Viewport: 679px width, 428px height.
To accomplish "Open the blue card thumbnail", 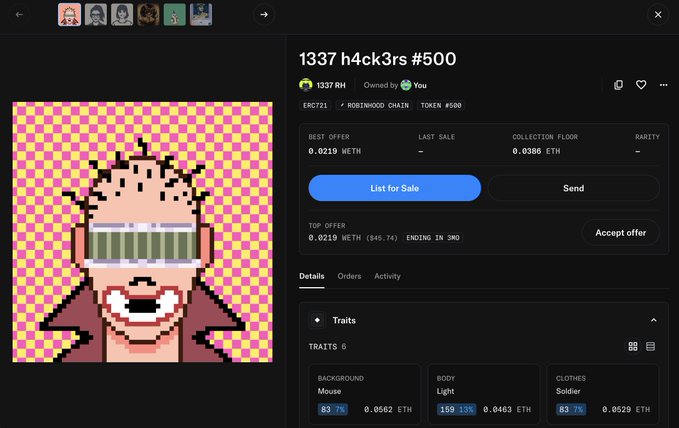I will pos(201,14).
